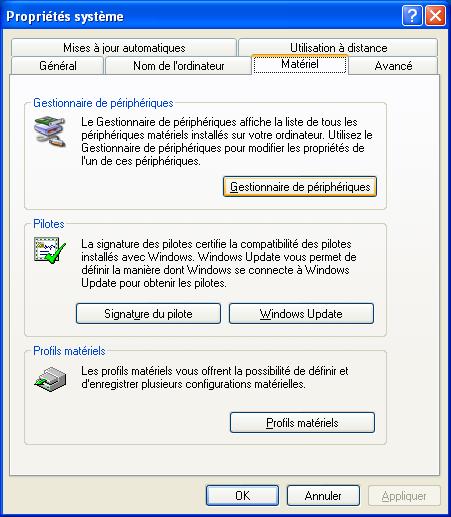The width and height of the screenshot is (451, 517).
Task: Click the Gestionnaire de périphériques group heading
Action: click(x=103, y=103)
